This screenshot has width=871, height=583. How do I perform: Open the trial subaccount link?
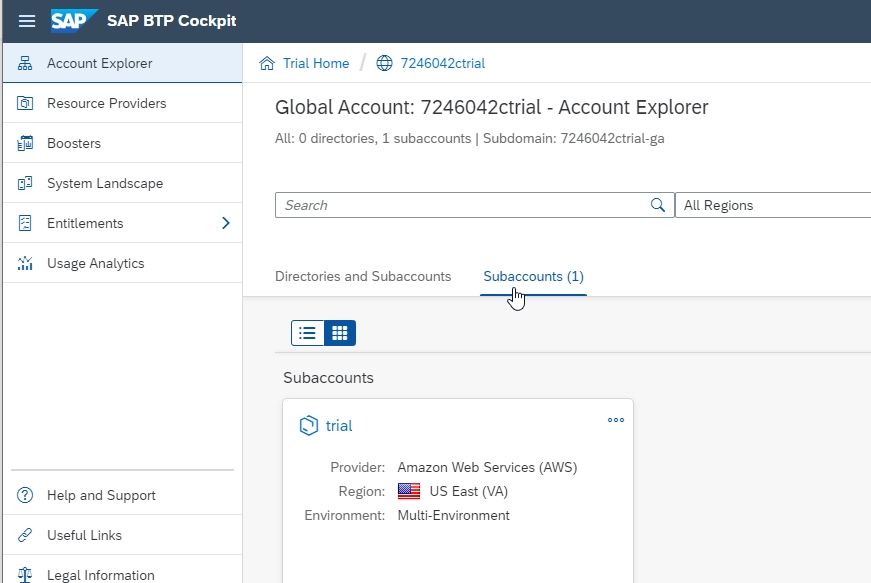339,426
